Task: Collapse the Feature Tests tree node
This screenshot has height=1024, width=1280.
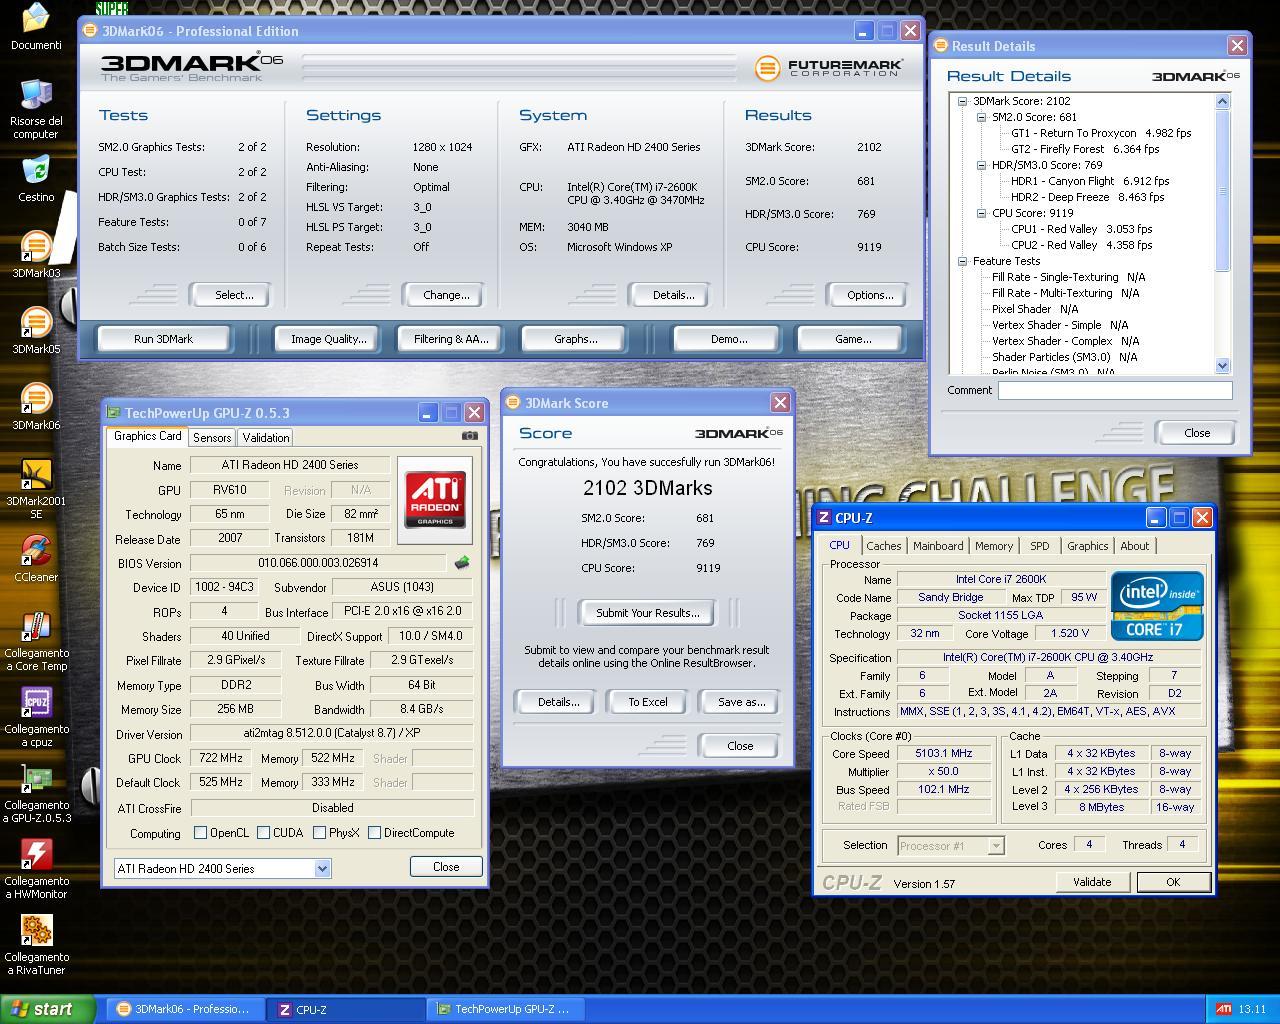Action: pyautogui.click(x=962, y=261)
